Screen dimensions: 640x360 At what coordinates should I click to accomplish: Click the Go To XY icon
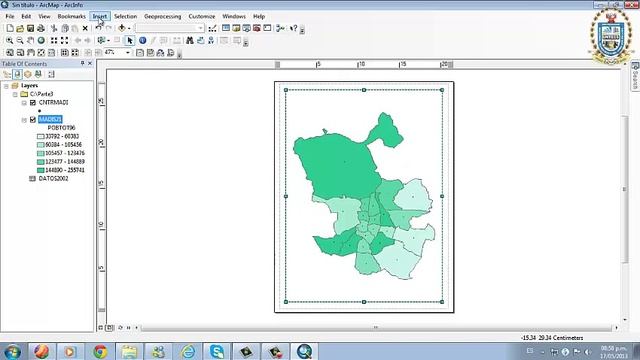(211, 40)
